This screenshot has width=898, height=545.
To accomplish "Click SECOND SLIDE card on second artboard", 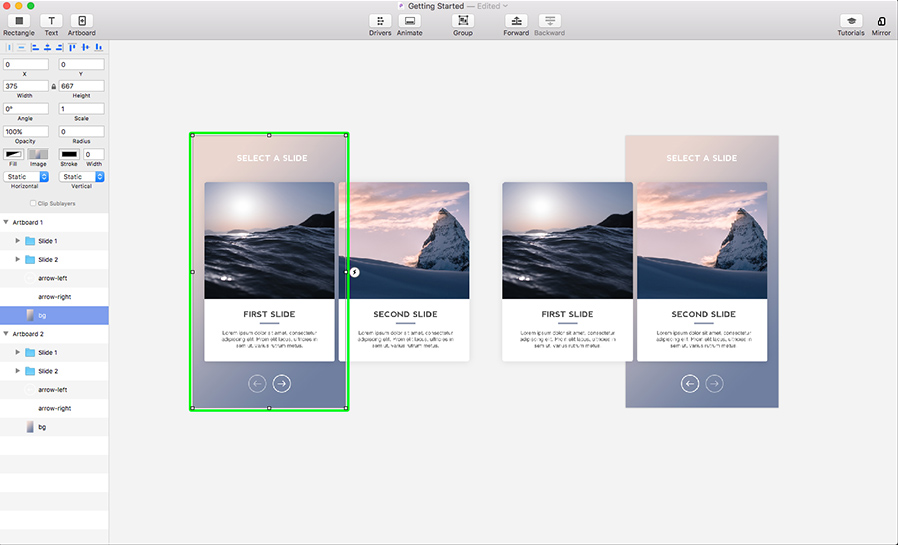I will pos(702,272).
